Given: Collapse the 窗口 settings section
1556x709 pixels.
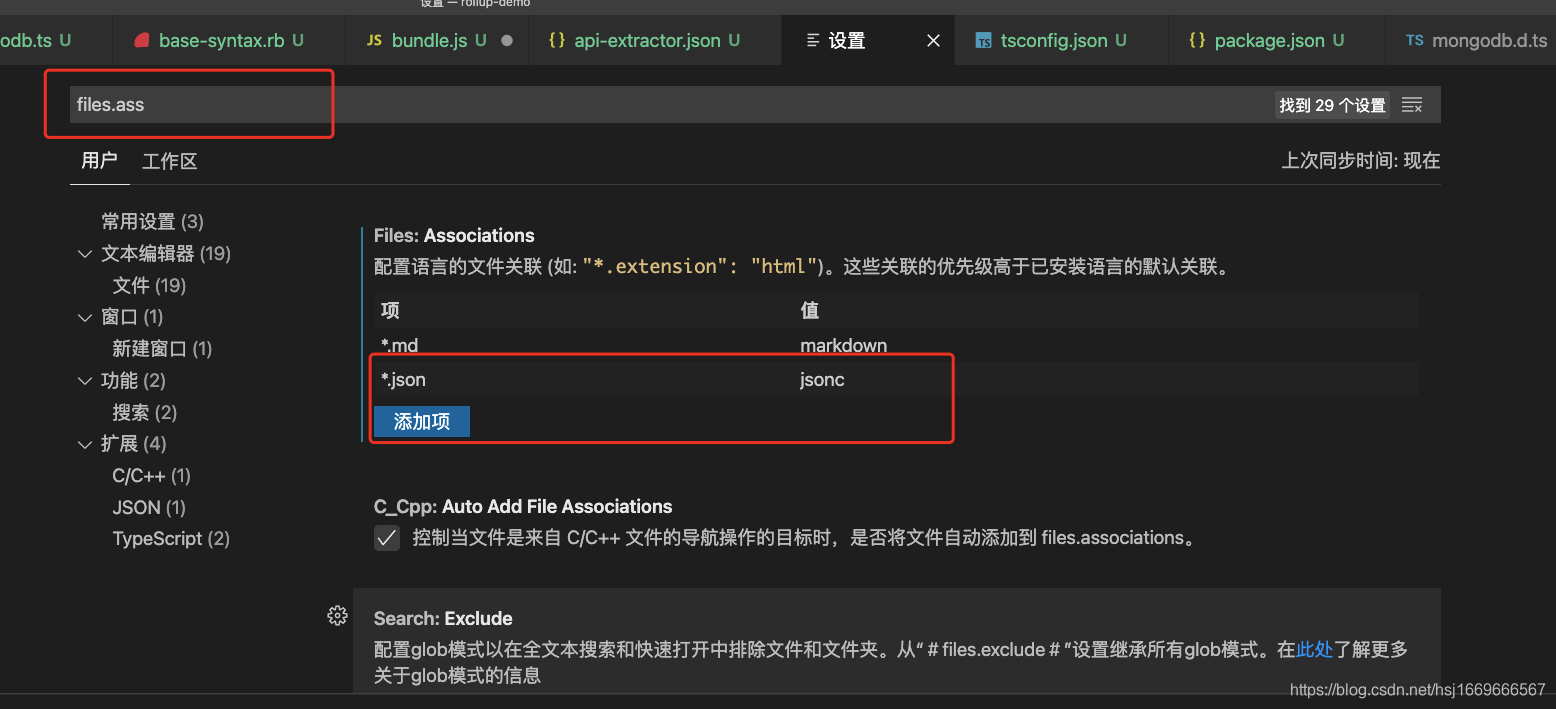Looking at the screenshot, I should pyautogui.click(x=84, y=317).
